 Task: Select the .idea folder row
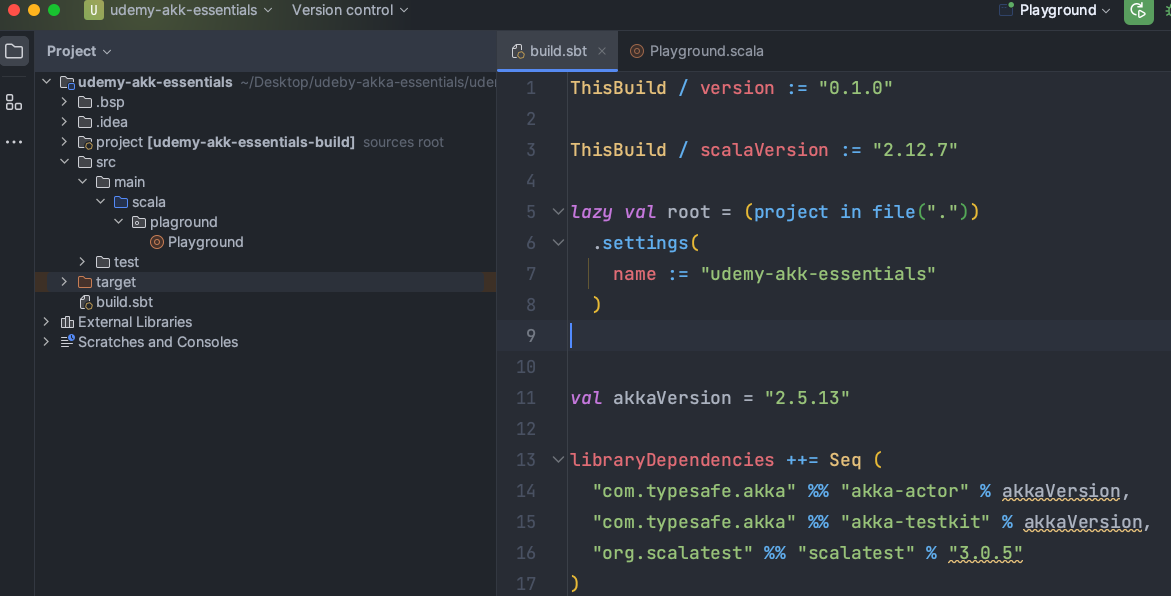(266, 122)
